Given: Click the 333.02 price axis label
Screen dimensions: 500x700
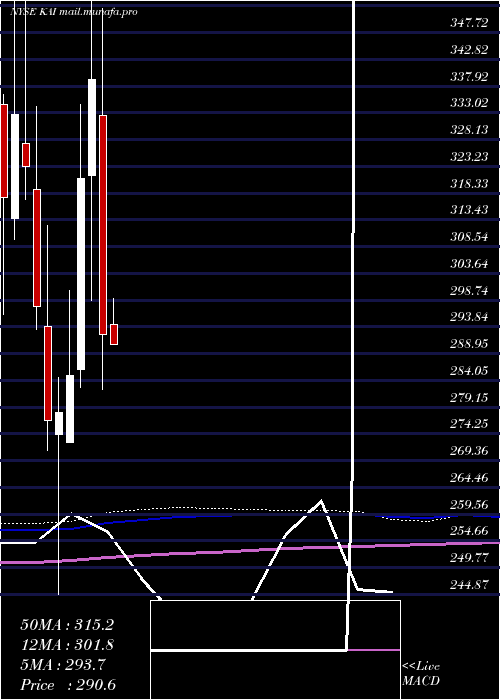Looking at the screenshot, I should pyautogui.click(x=469, y=103).
